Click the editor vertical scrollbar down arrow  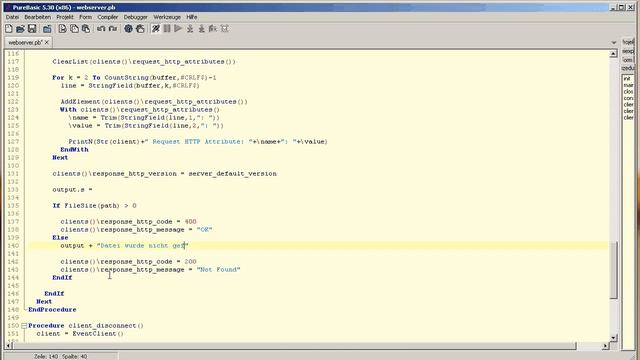613,338
